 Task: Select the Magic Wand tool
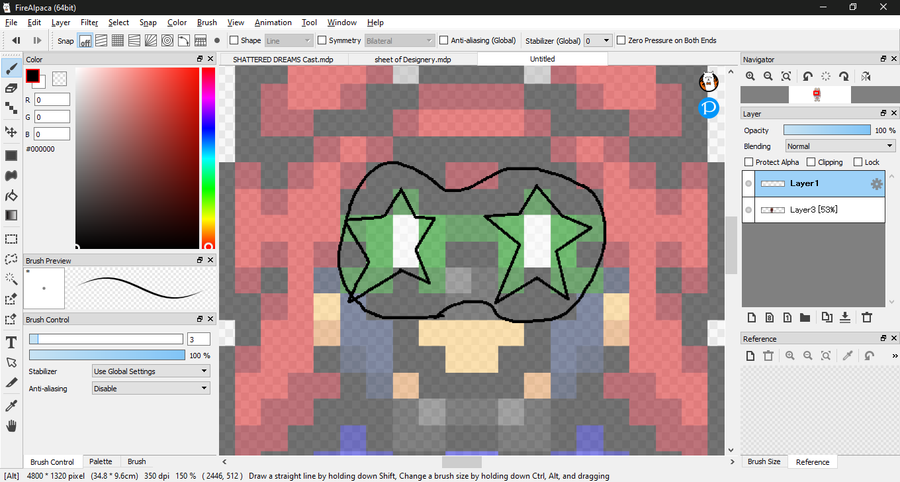11,279
